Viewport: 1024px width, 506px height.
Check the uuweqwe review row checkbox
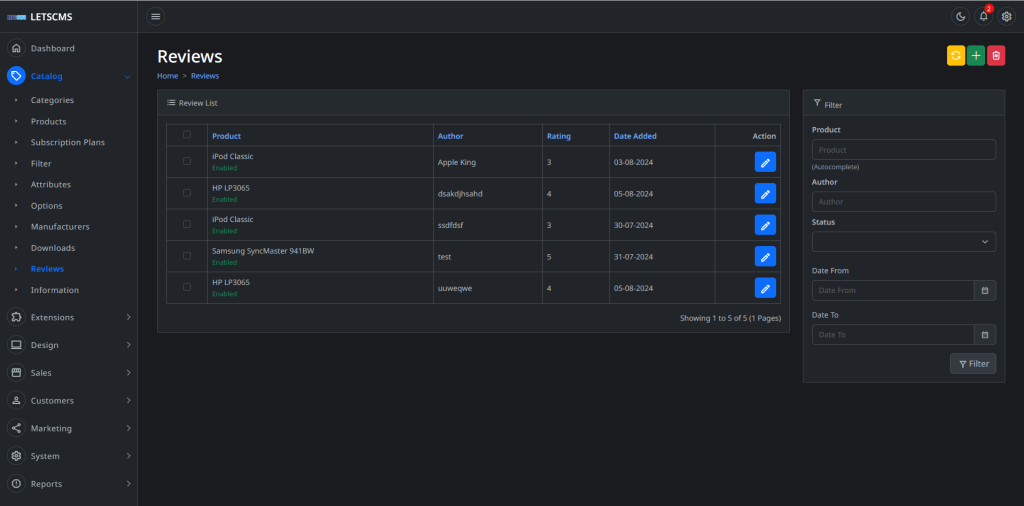187,287
